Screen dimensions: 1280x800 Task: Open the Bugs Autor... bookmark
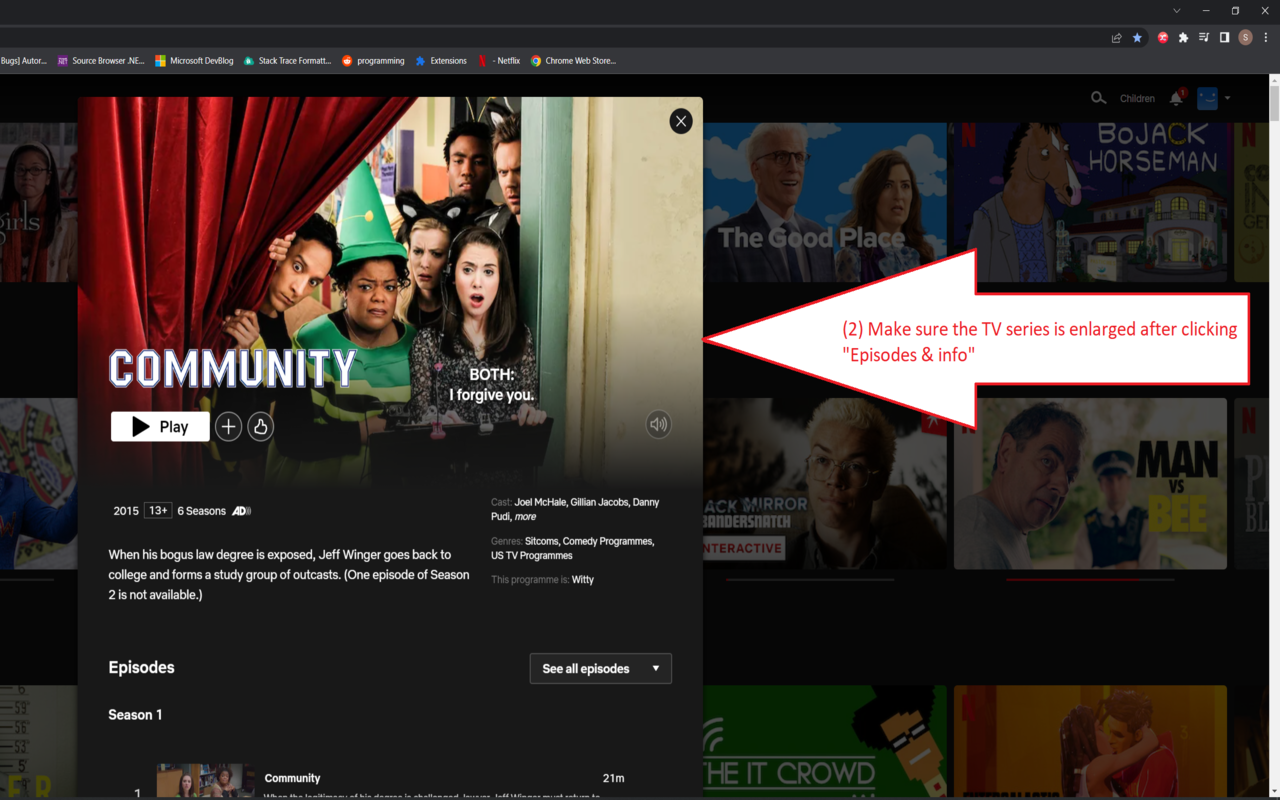pos(24,61)
